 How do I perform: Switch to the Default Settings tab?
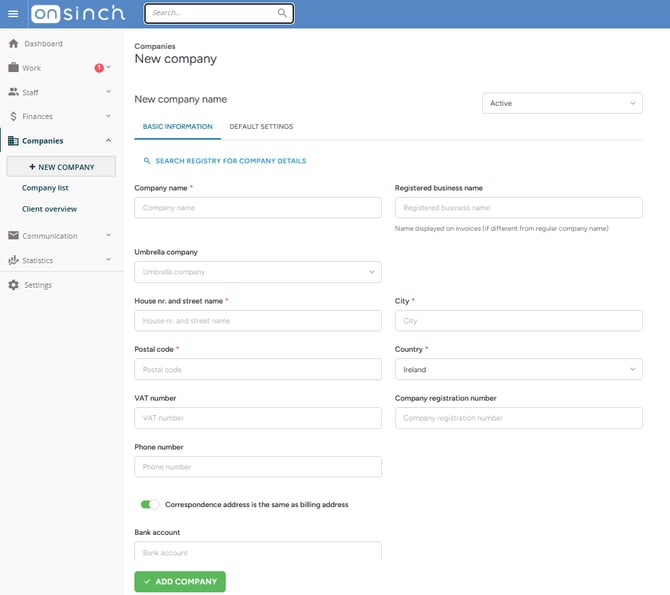pos(261,127)
